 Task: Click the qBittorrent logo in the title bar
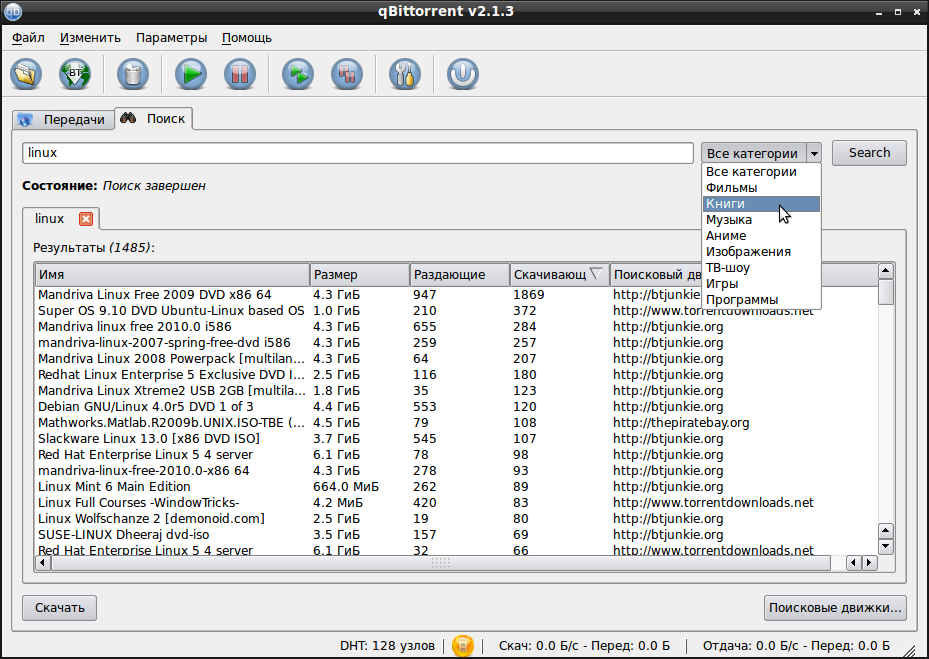point(13,11)
